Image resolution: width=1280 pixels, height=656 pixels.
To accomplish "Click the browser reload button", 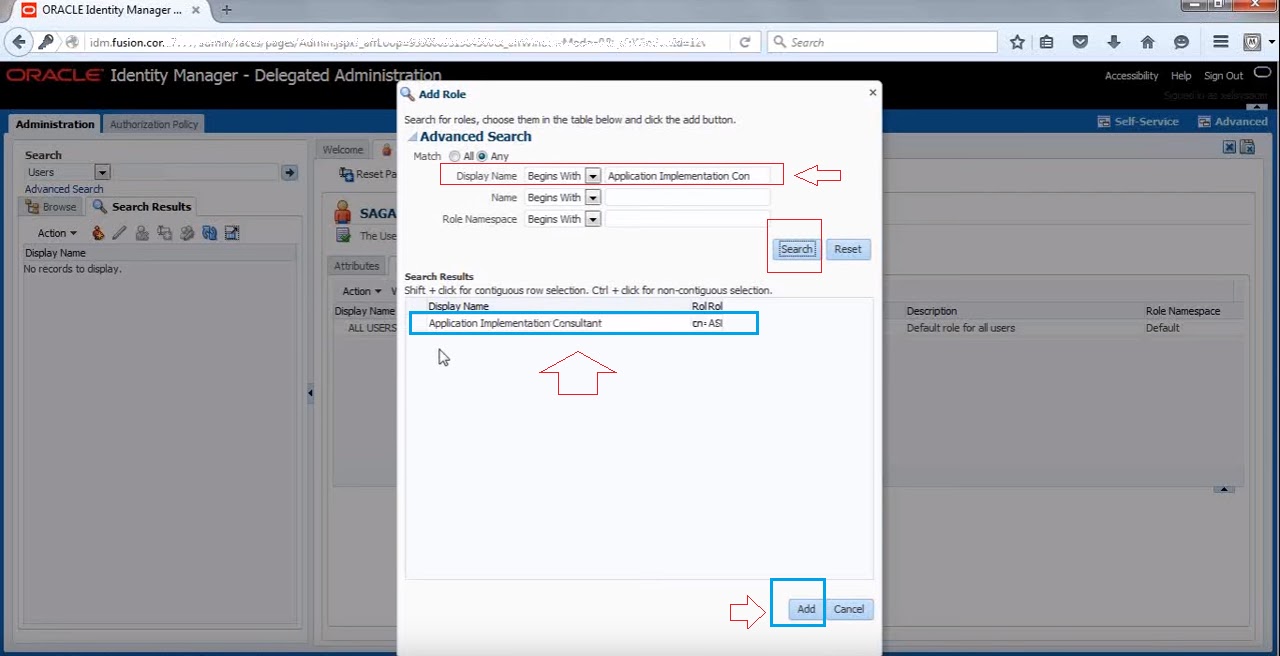I will (744, 42).
